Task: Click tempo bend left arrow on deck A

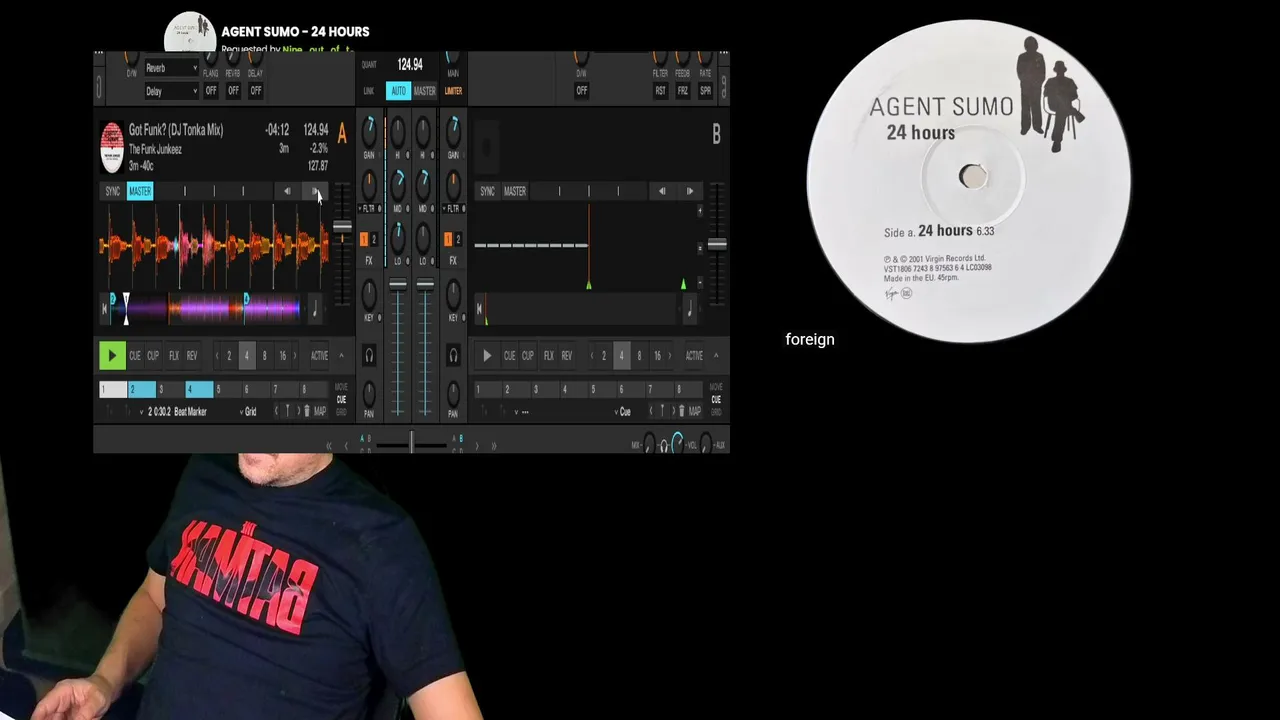Action: (287, 191)
